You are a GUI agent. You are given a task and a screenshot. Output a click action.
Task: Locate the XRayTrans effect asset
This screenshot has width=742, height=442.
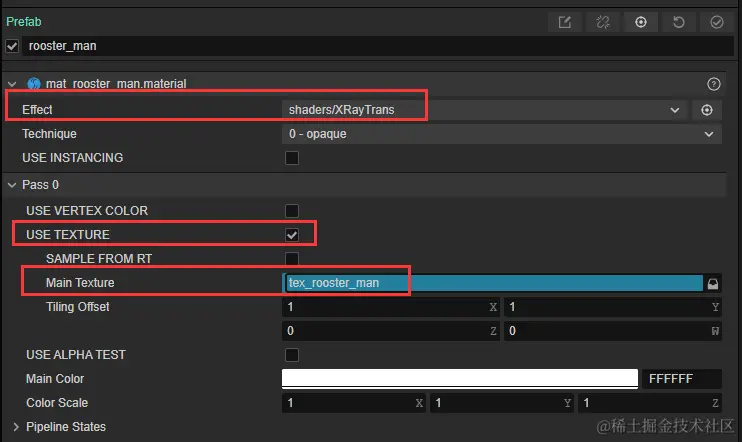pos(707,110)
